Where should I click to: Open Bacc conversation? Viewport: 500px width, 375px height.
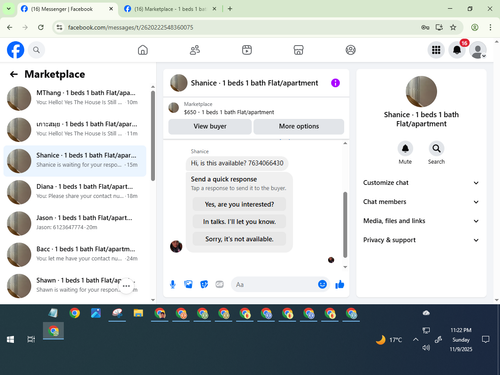(x=75, y=255)
